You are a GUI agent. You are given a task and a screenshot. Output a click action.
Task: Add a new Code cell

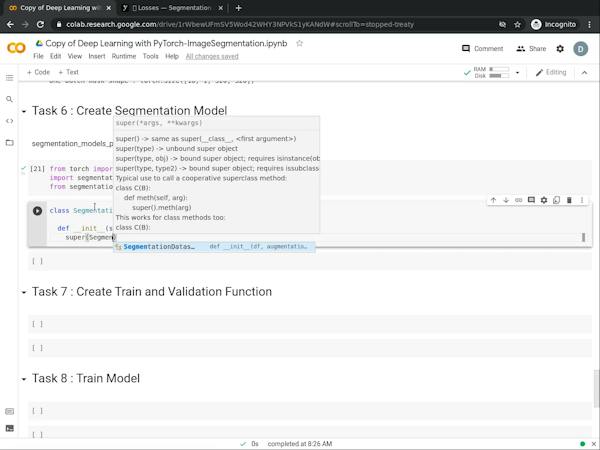click(38, 72)
